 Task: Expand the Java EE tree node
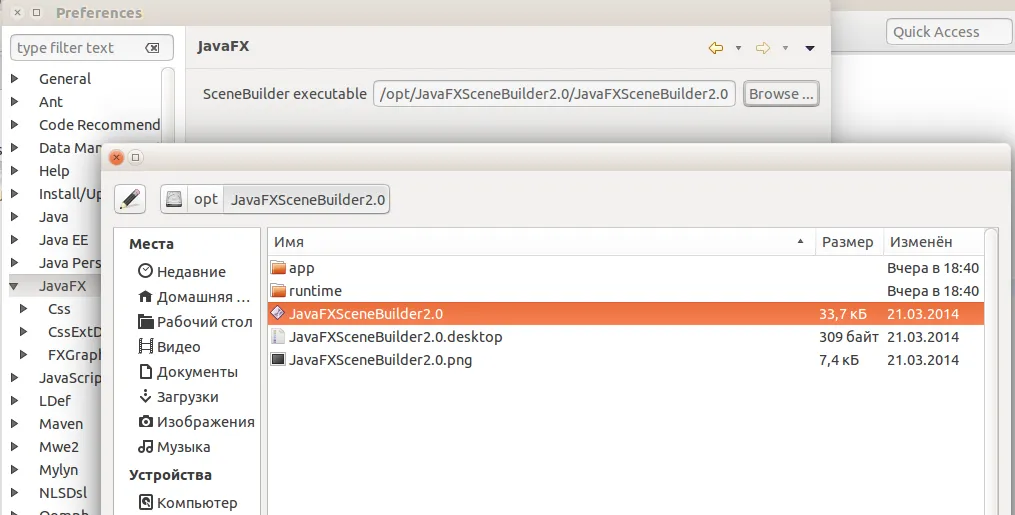coord(15,239)
